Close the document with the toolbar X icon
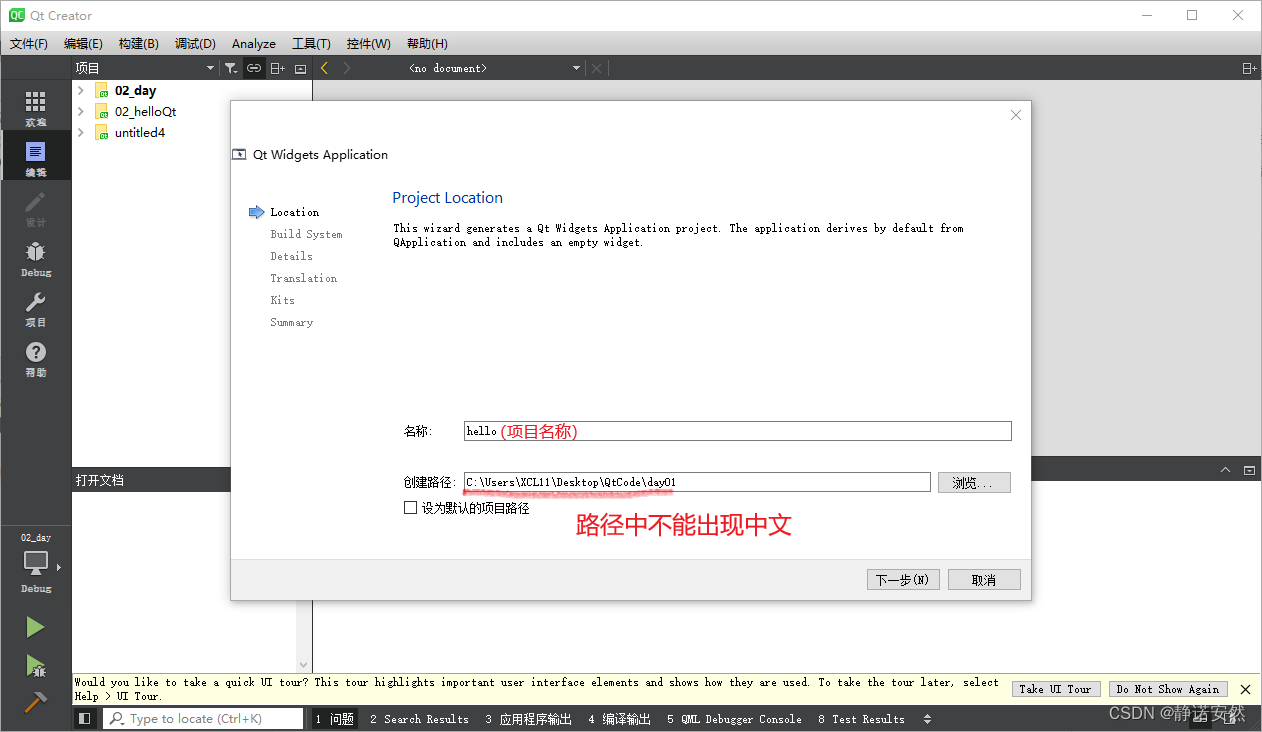1262x732 pixels. (597, 68)
